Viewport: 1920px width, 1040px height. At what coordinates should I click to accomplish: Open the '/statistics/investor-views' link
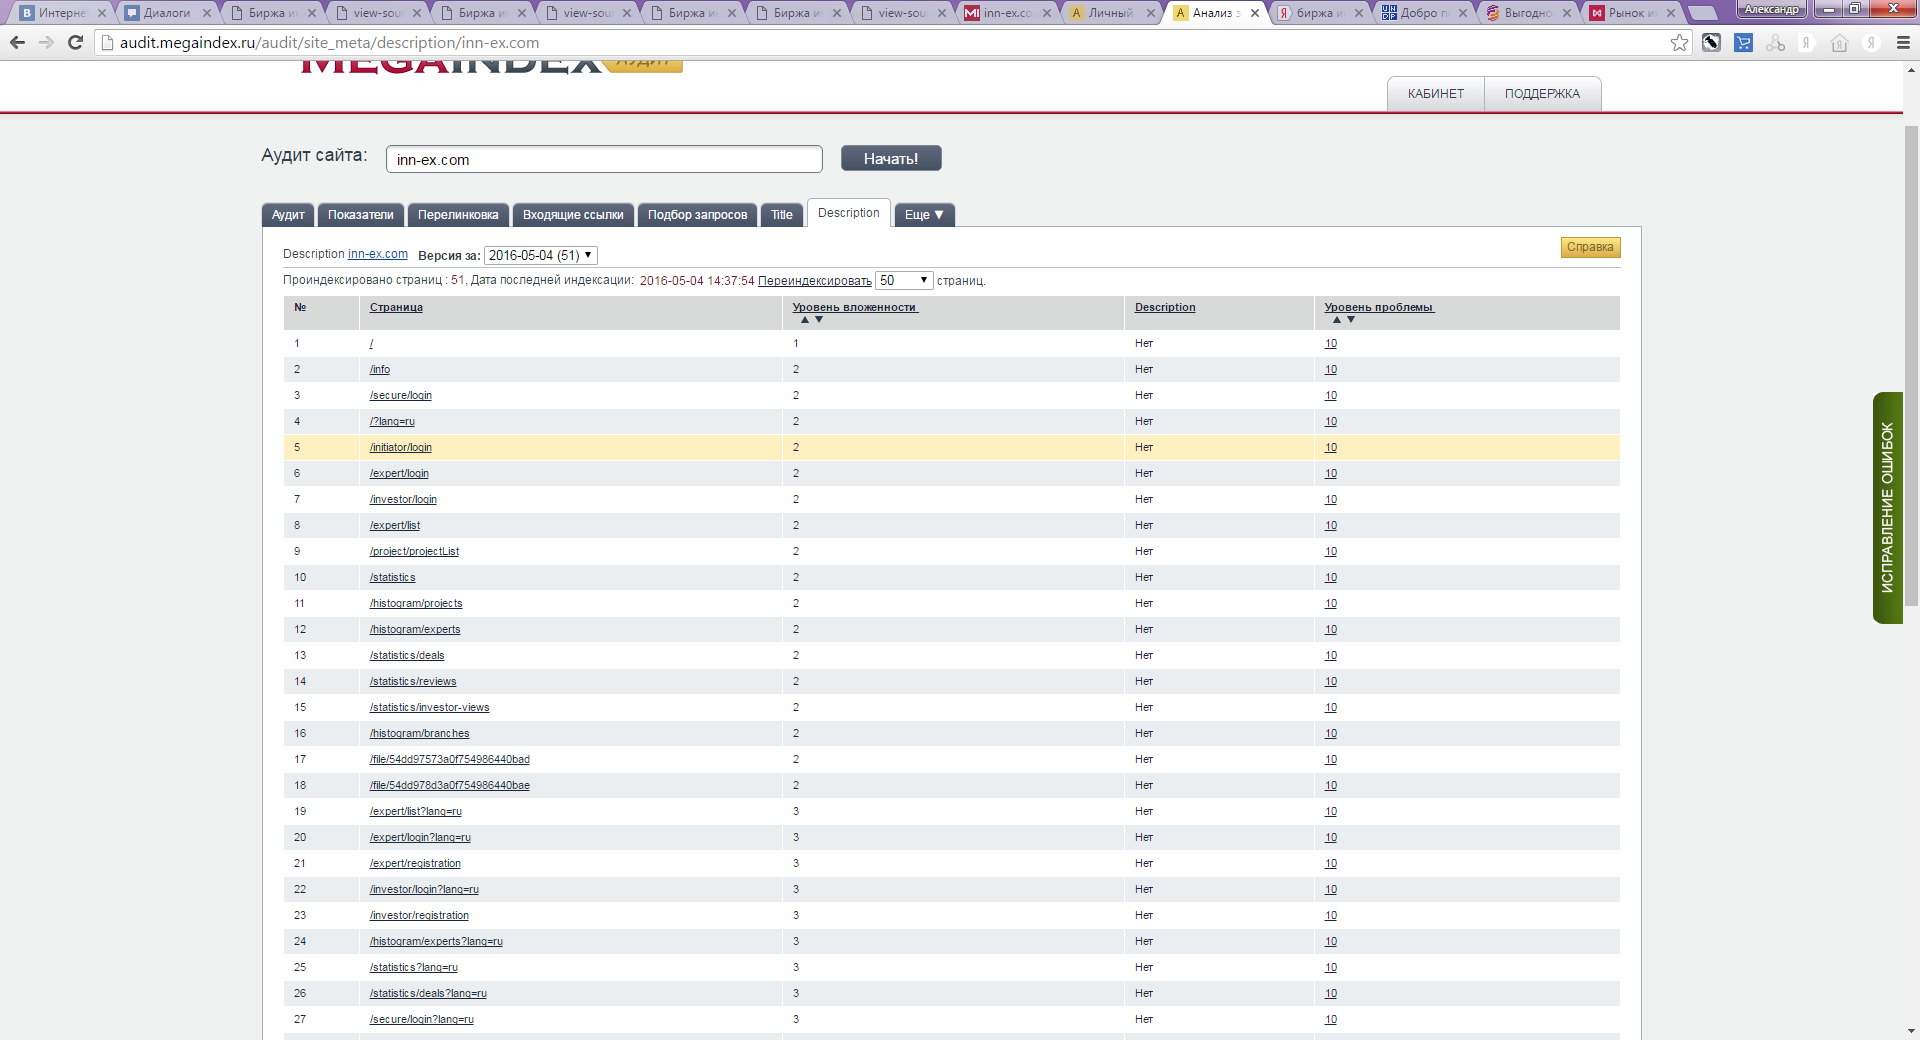pyautogui.click(x=430, y=708)
